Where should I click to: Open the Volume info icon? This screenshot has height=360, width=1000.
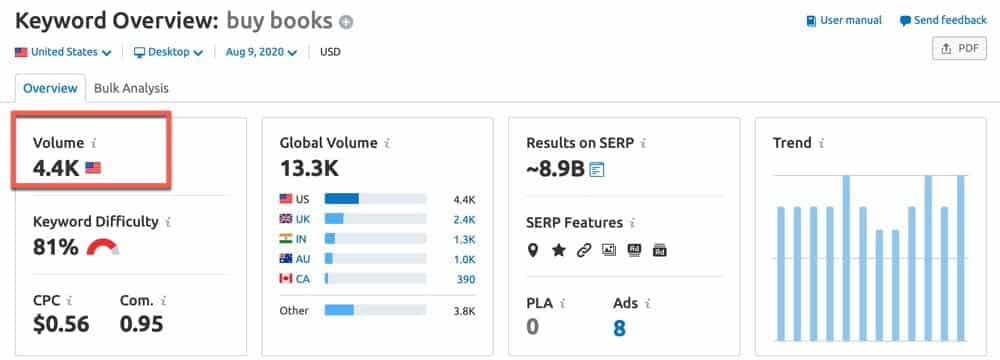pyautogui.click(x=94, y=143)
